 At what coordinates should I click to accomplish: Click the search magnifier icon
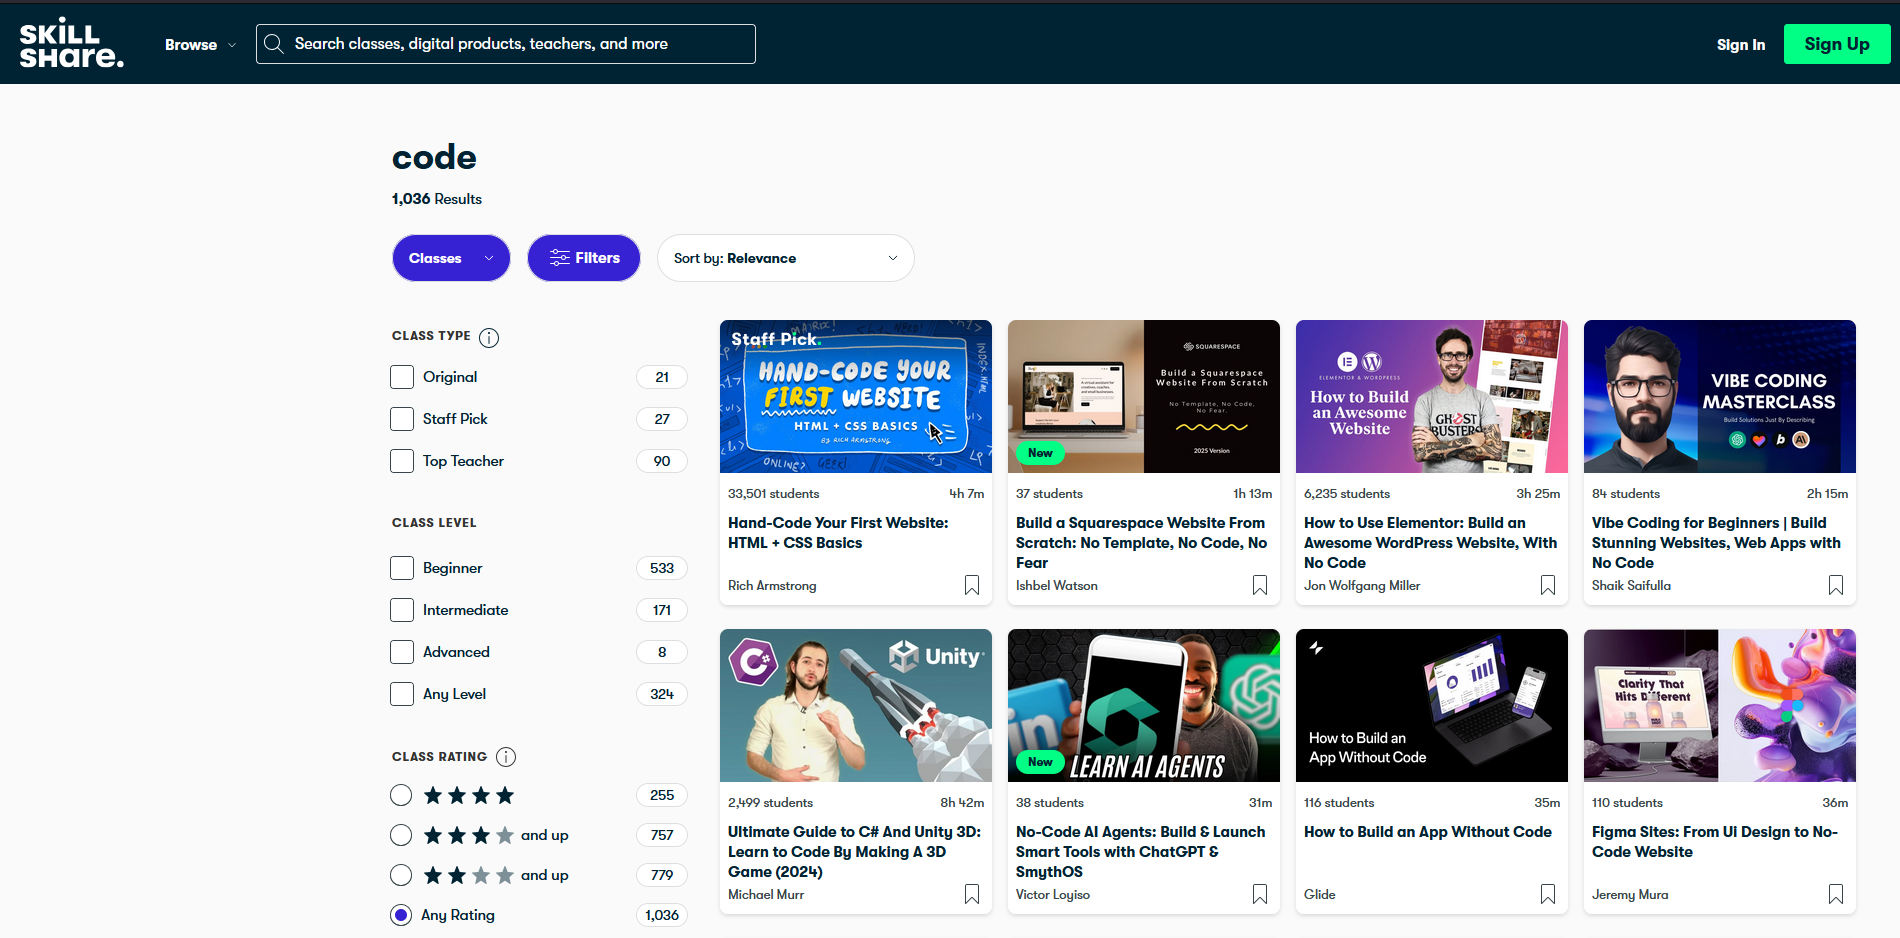click(274, 44)
